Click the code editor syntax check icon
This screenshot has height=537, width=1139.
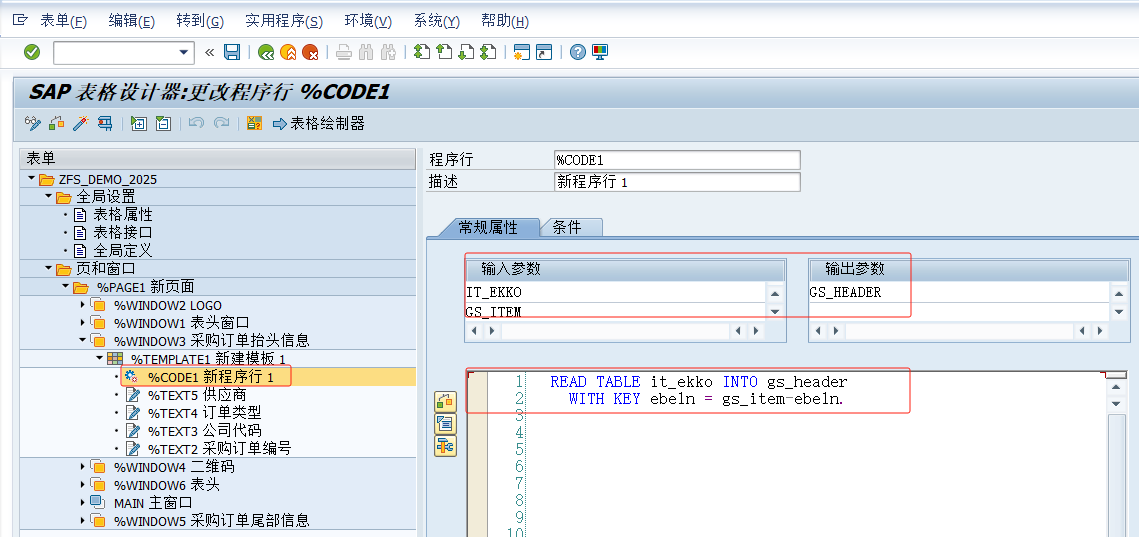point(445,401)
